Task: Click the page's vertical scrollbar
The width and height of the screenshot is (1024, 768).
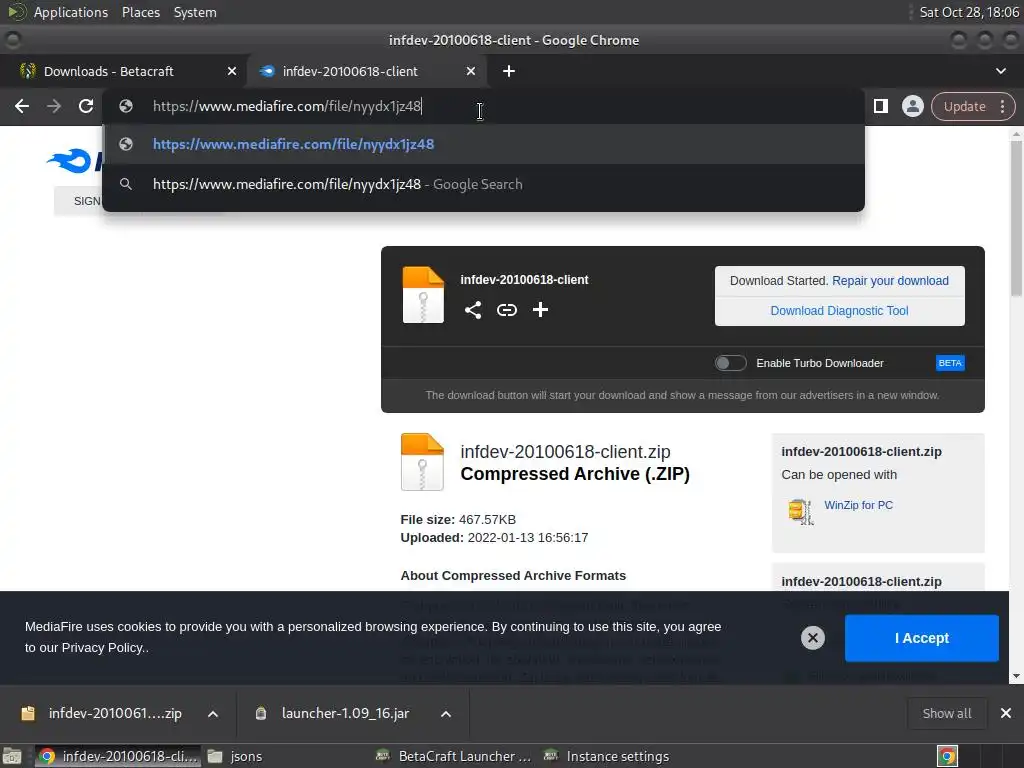Action: pos(1016,218)
